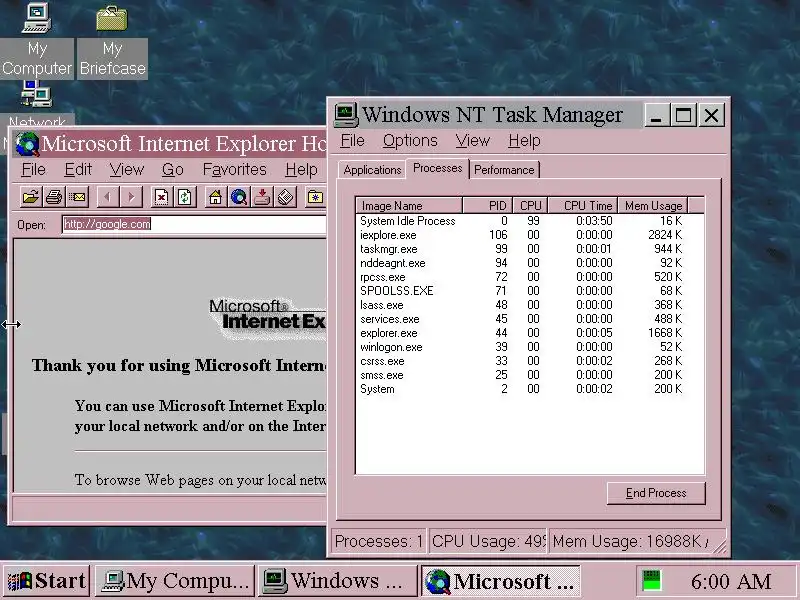Click Processes count in Task Manager status bar

379,541
